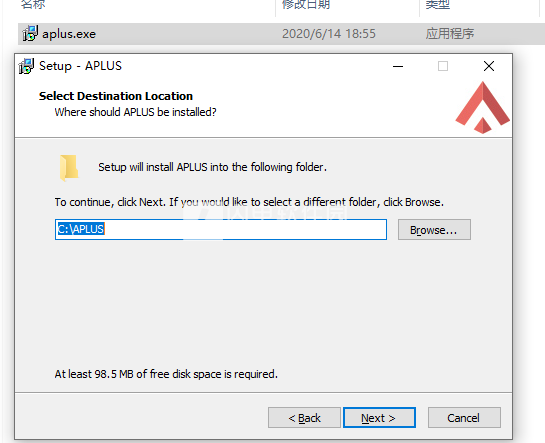The width and height of the screenshot is (545, 443).
Task: Click the yellow destination folder icon
Action: pyautogui.click(x=69, y=168)
